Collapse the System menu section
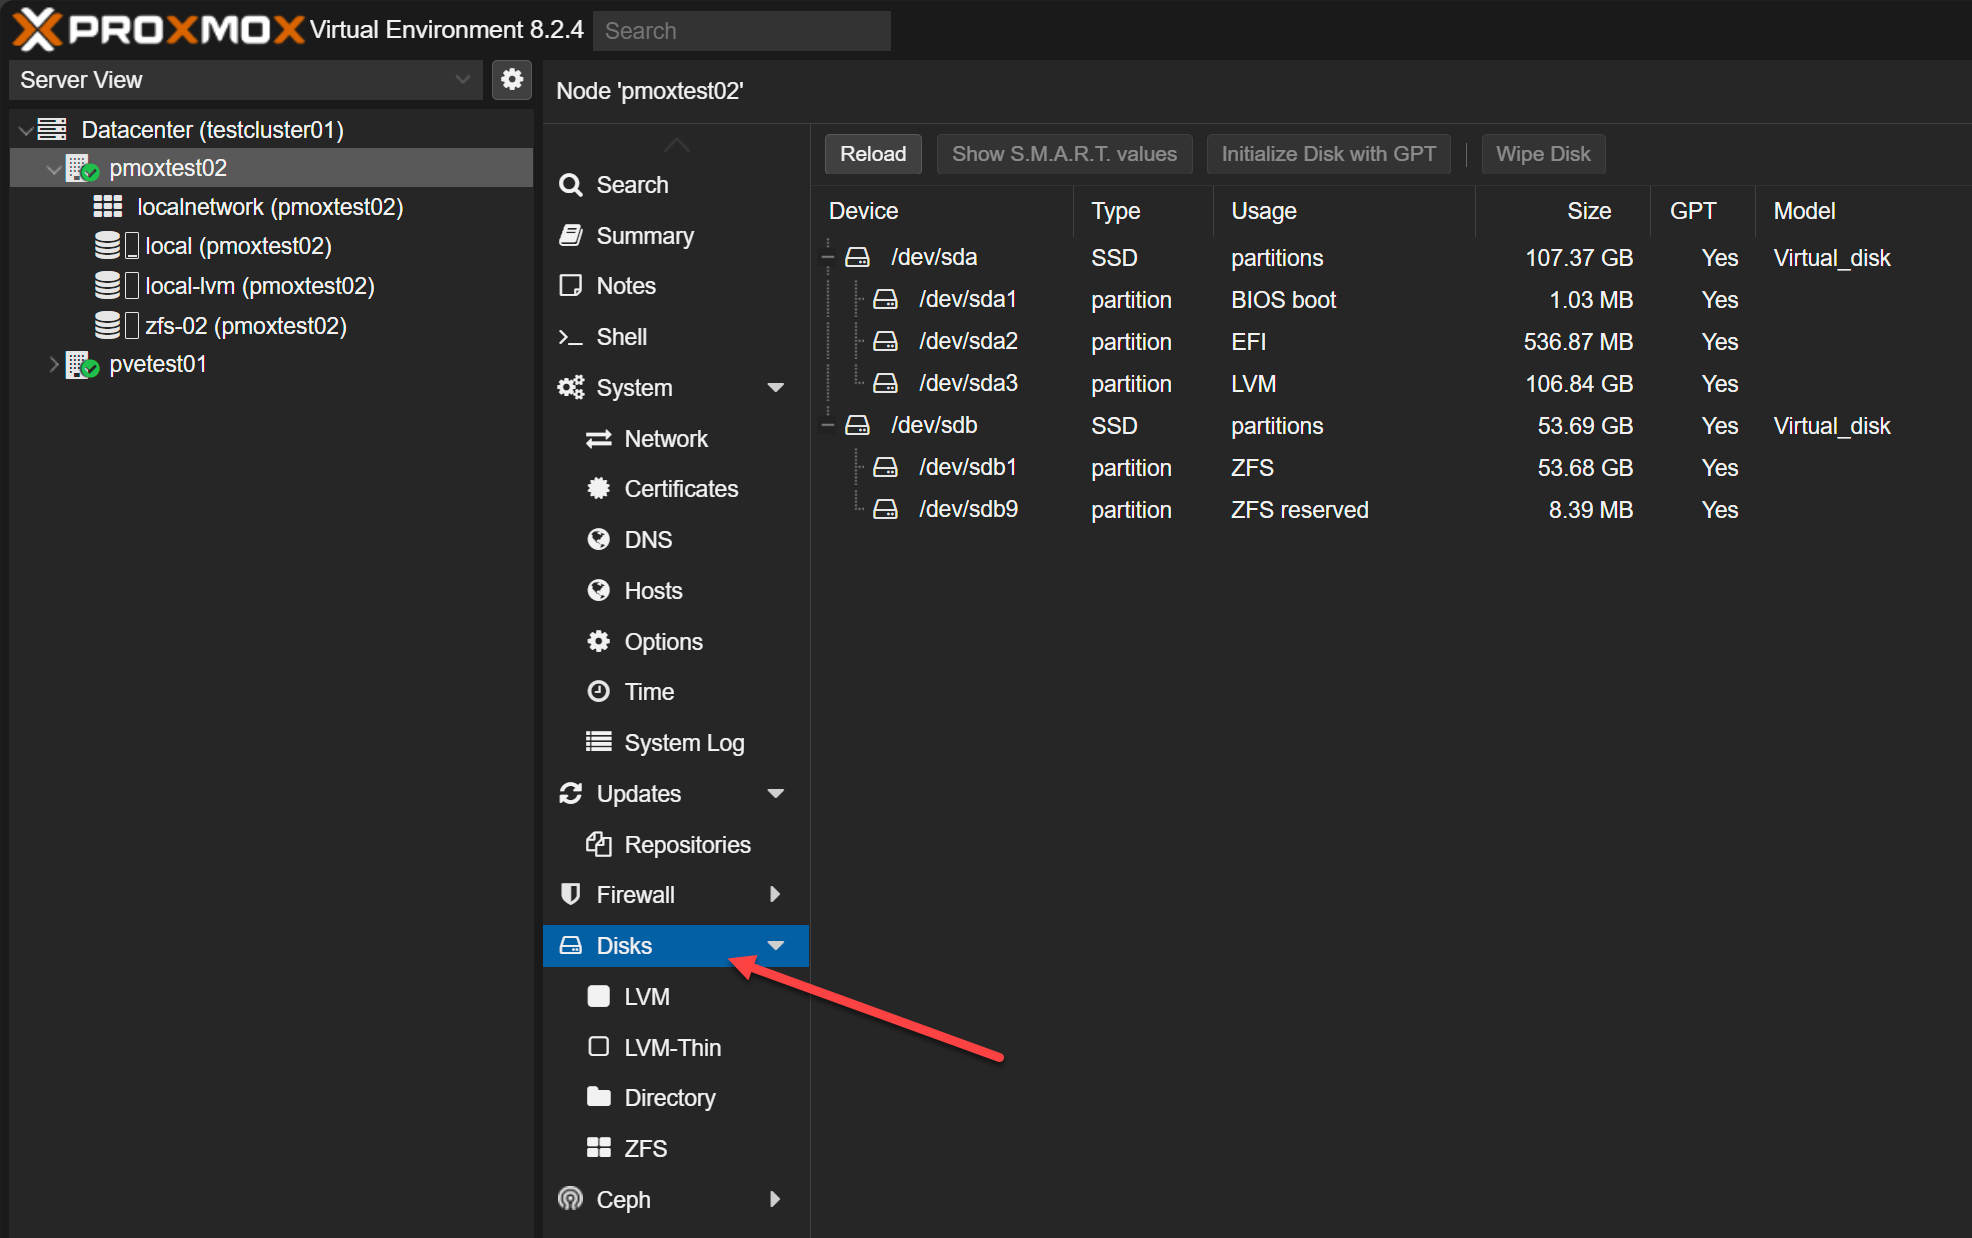 (775, 388)
